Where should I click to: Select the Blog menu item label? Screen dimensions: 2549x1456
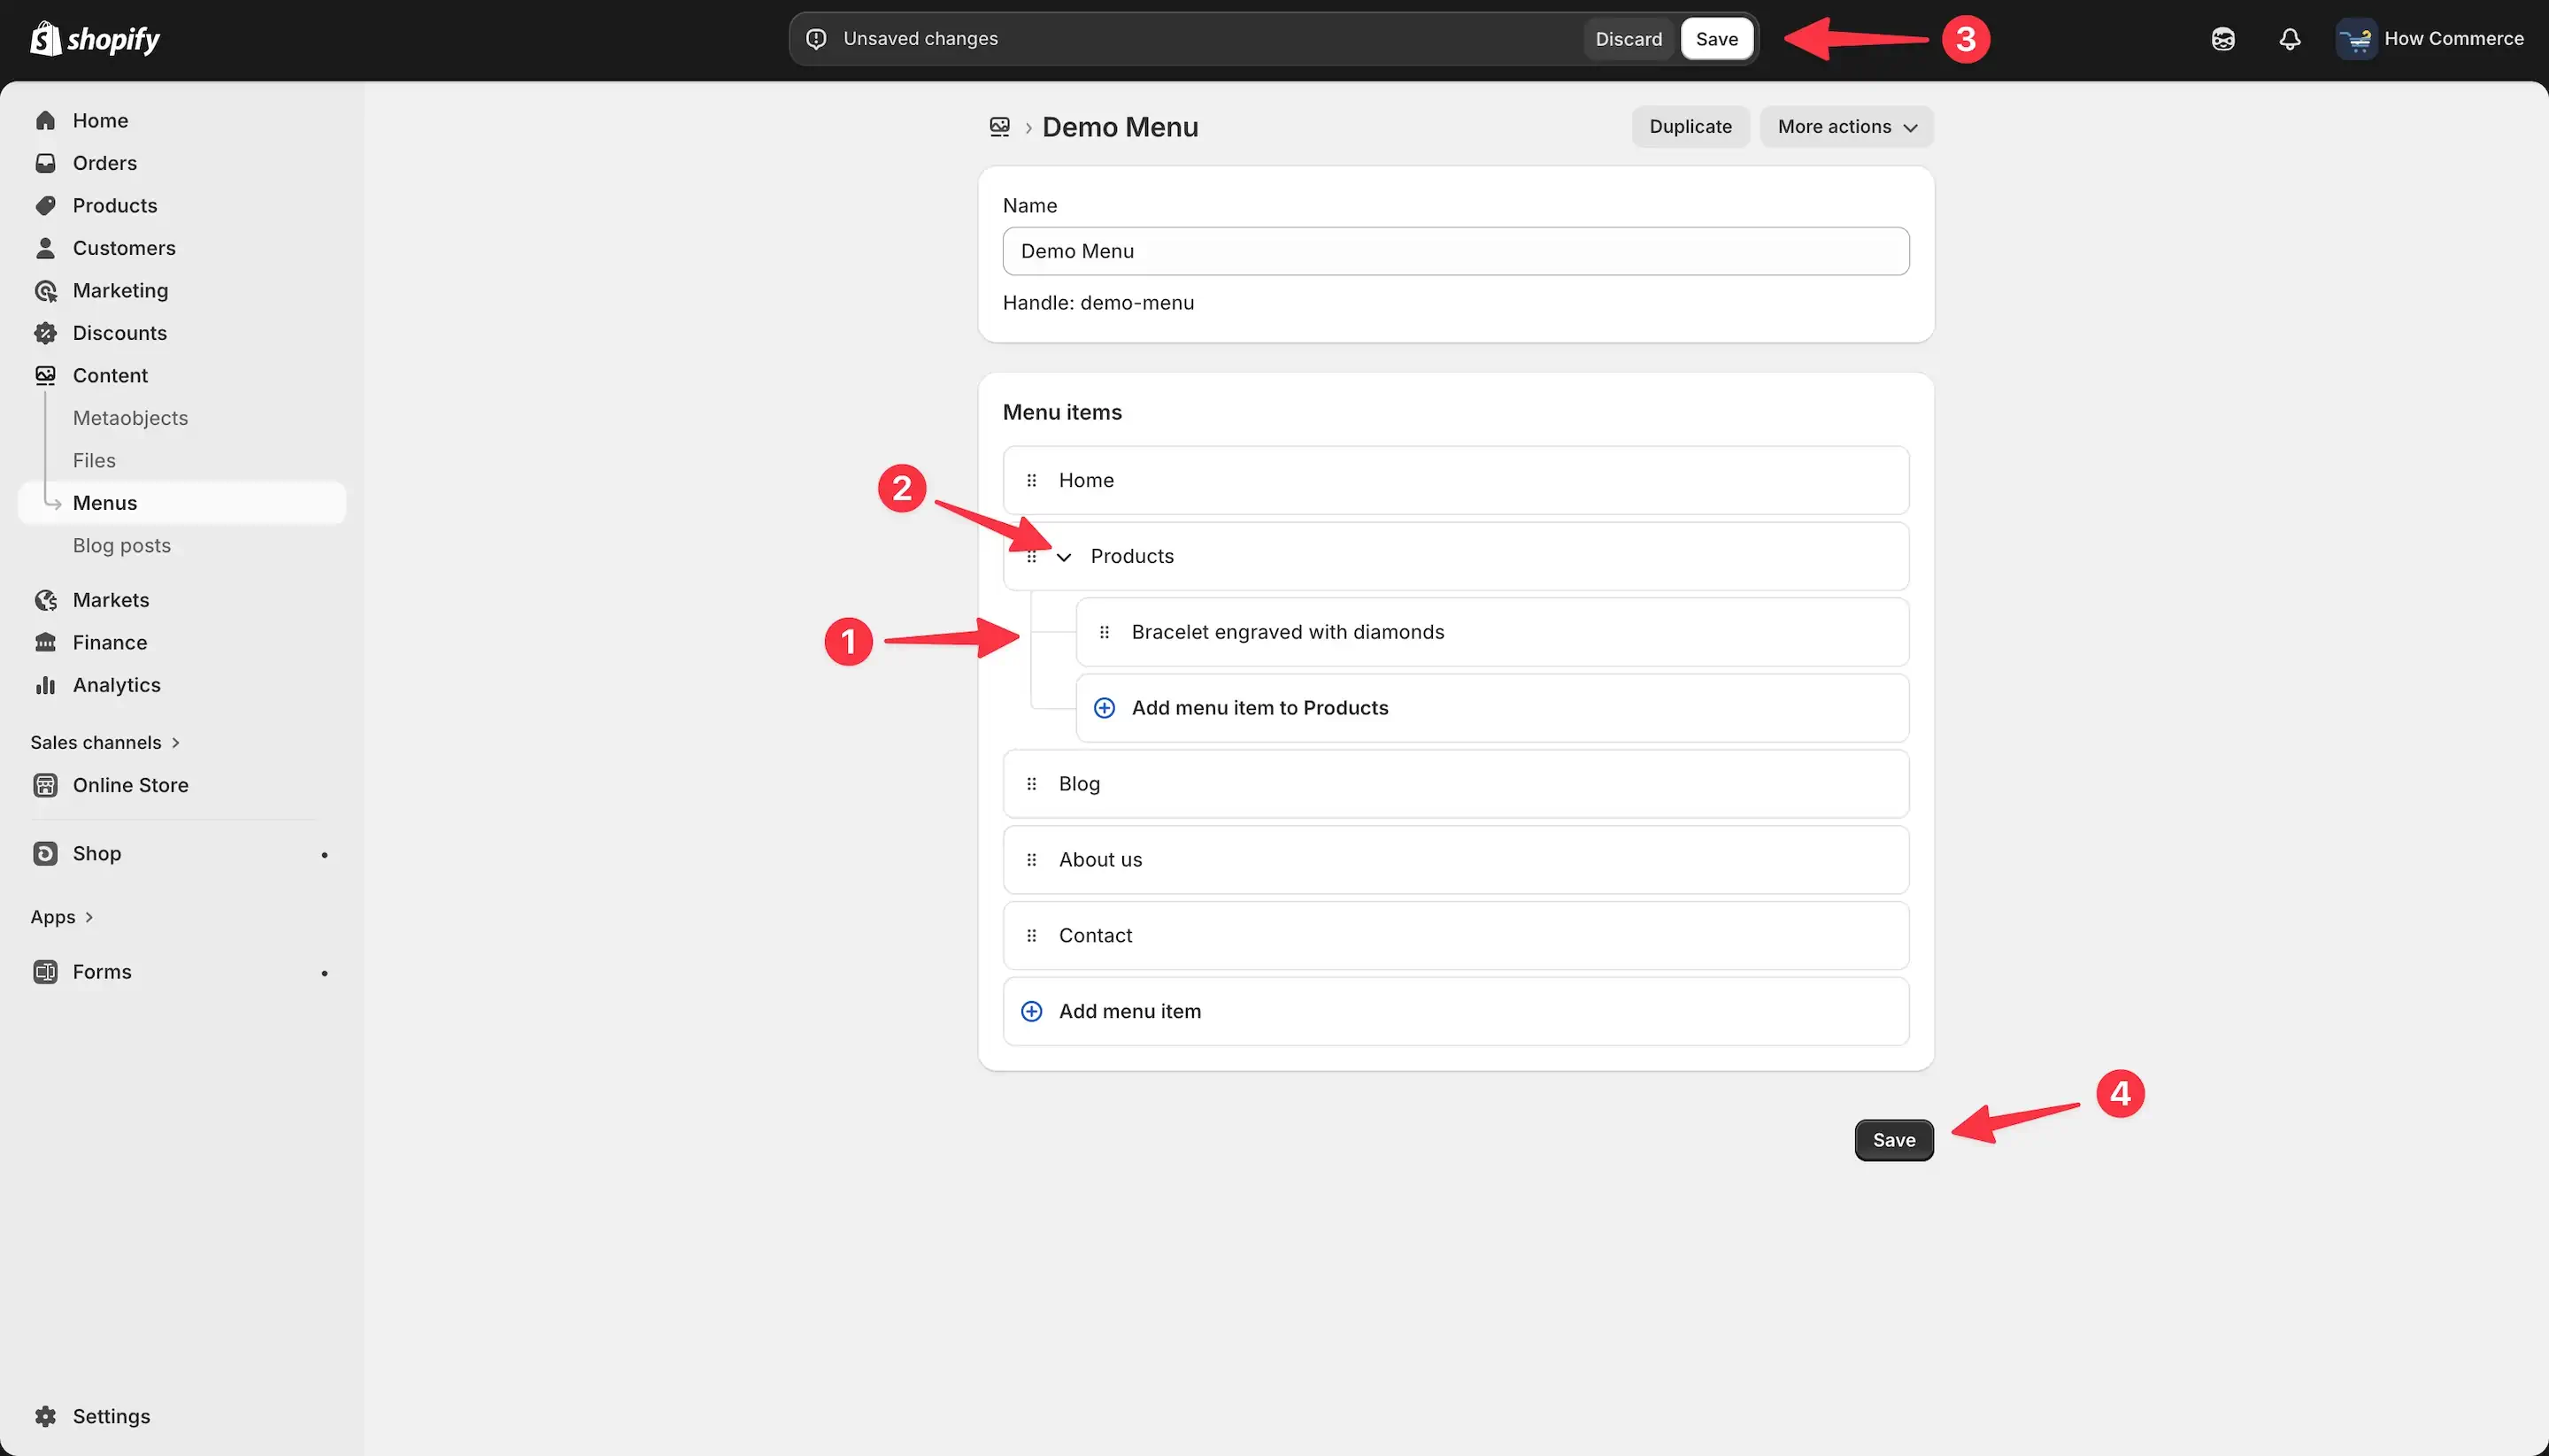pyautogui.click(x=1079, y=784)
